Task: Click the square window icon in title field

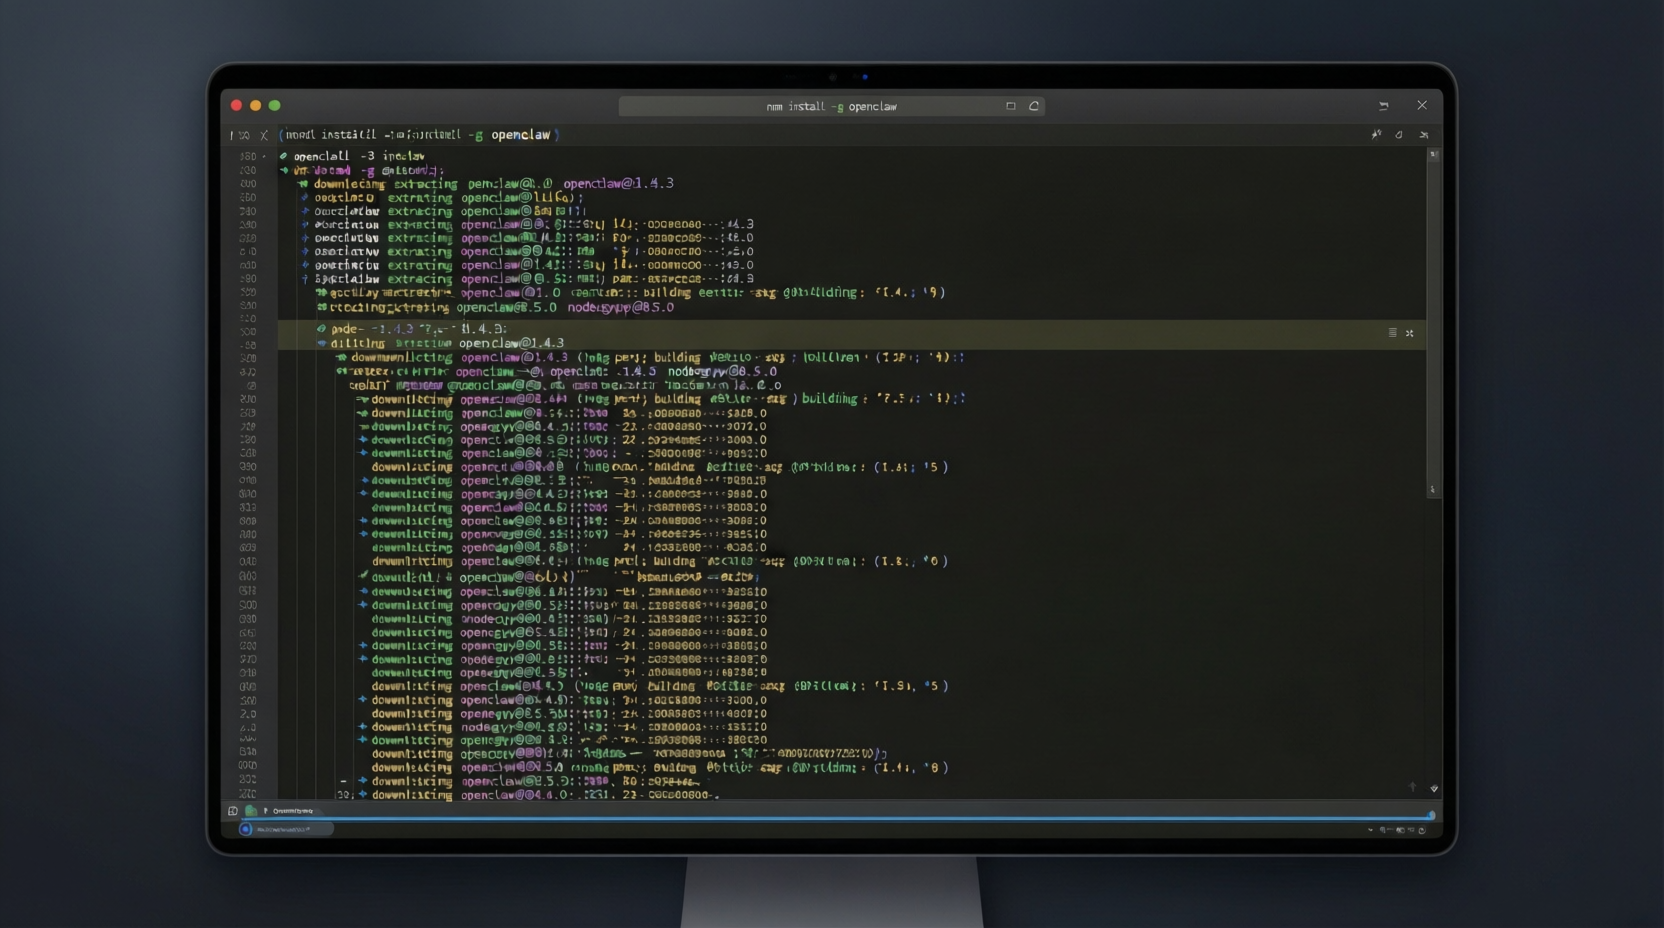Action: tap(1011, 106)
